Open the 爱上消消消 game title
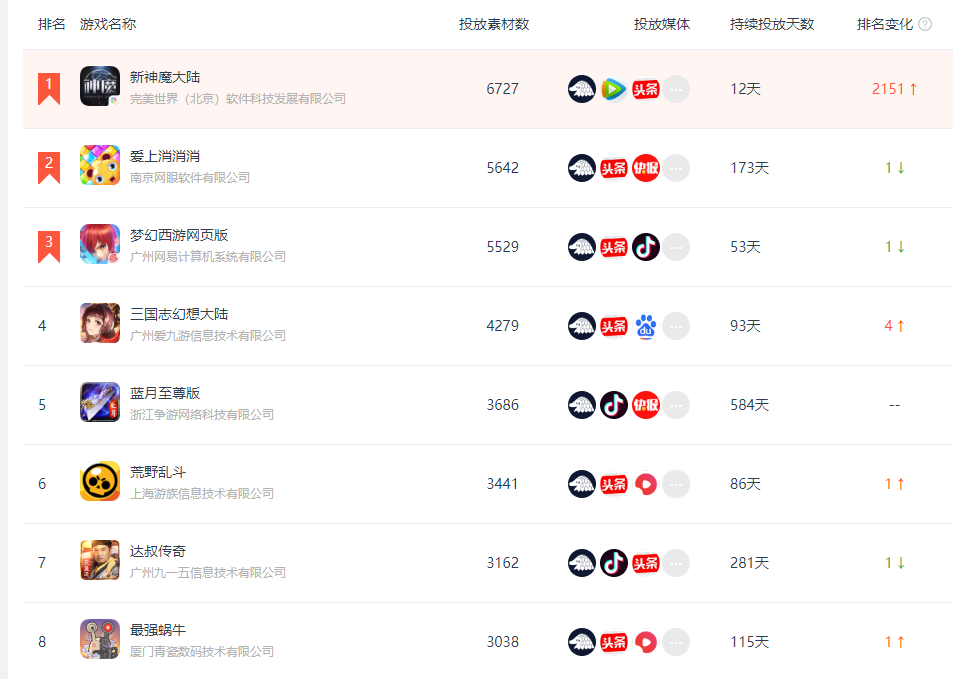Image resolution: width=955 pixels, height=679 pixels. point(165,157)
